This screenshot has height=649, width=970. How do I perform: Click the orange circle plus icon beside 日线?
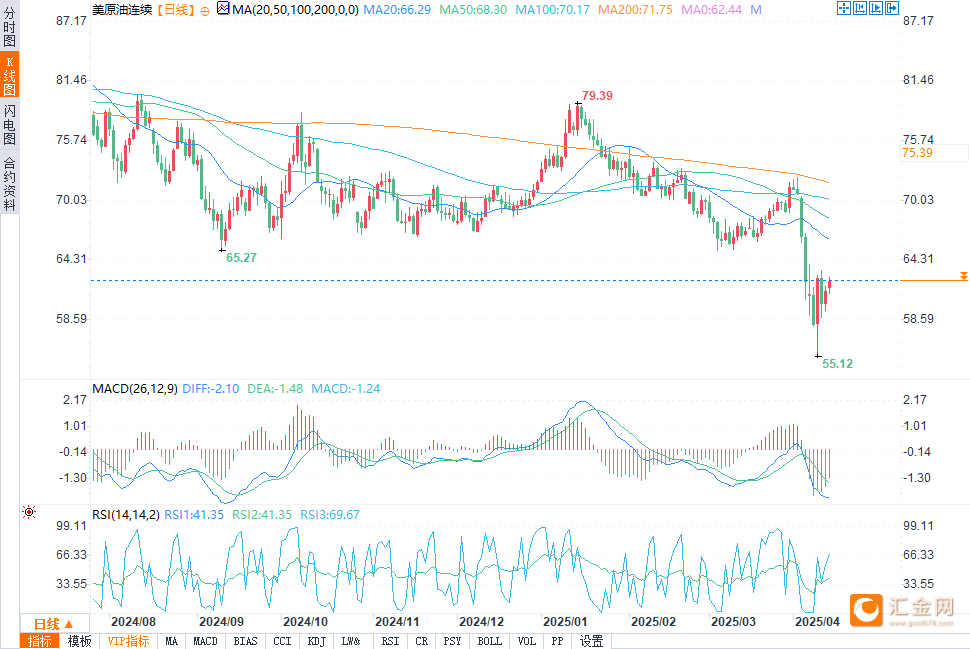(x=205, y=11)
